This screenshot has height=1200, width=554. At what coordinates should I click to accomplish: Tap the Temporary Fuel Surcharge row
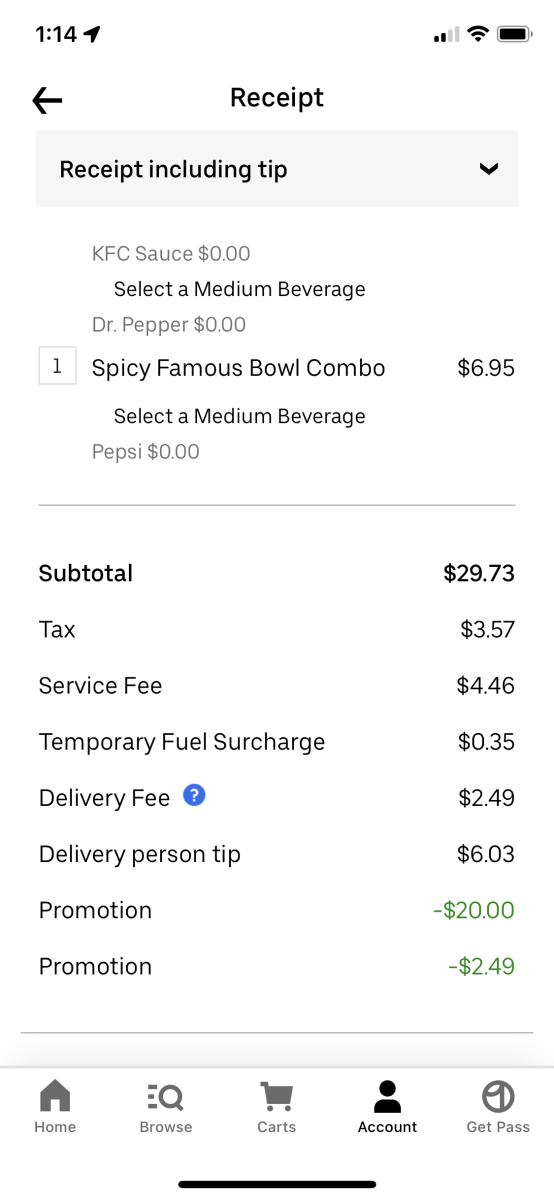click(277, 742)
